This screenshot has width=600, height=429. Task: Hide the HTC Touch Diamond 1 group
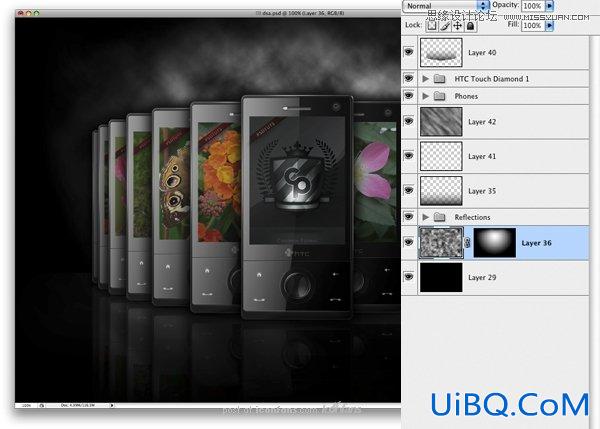[409, 78]
